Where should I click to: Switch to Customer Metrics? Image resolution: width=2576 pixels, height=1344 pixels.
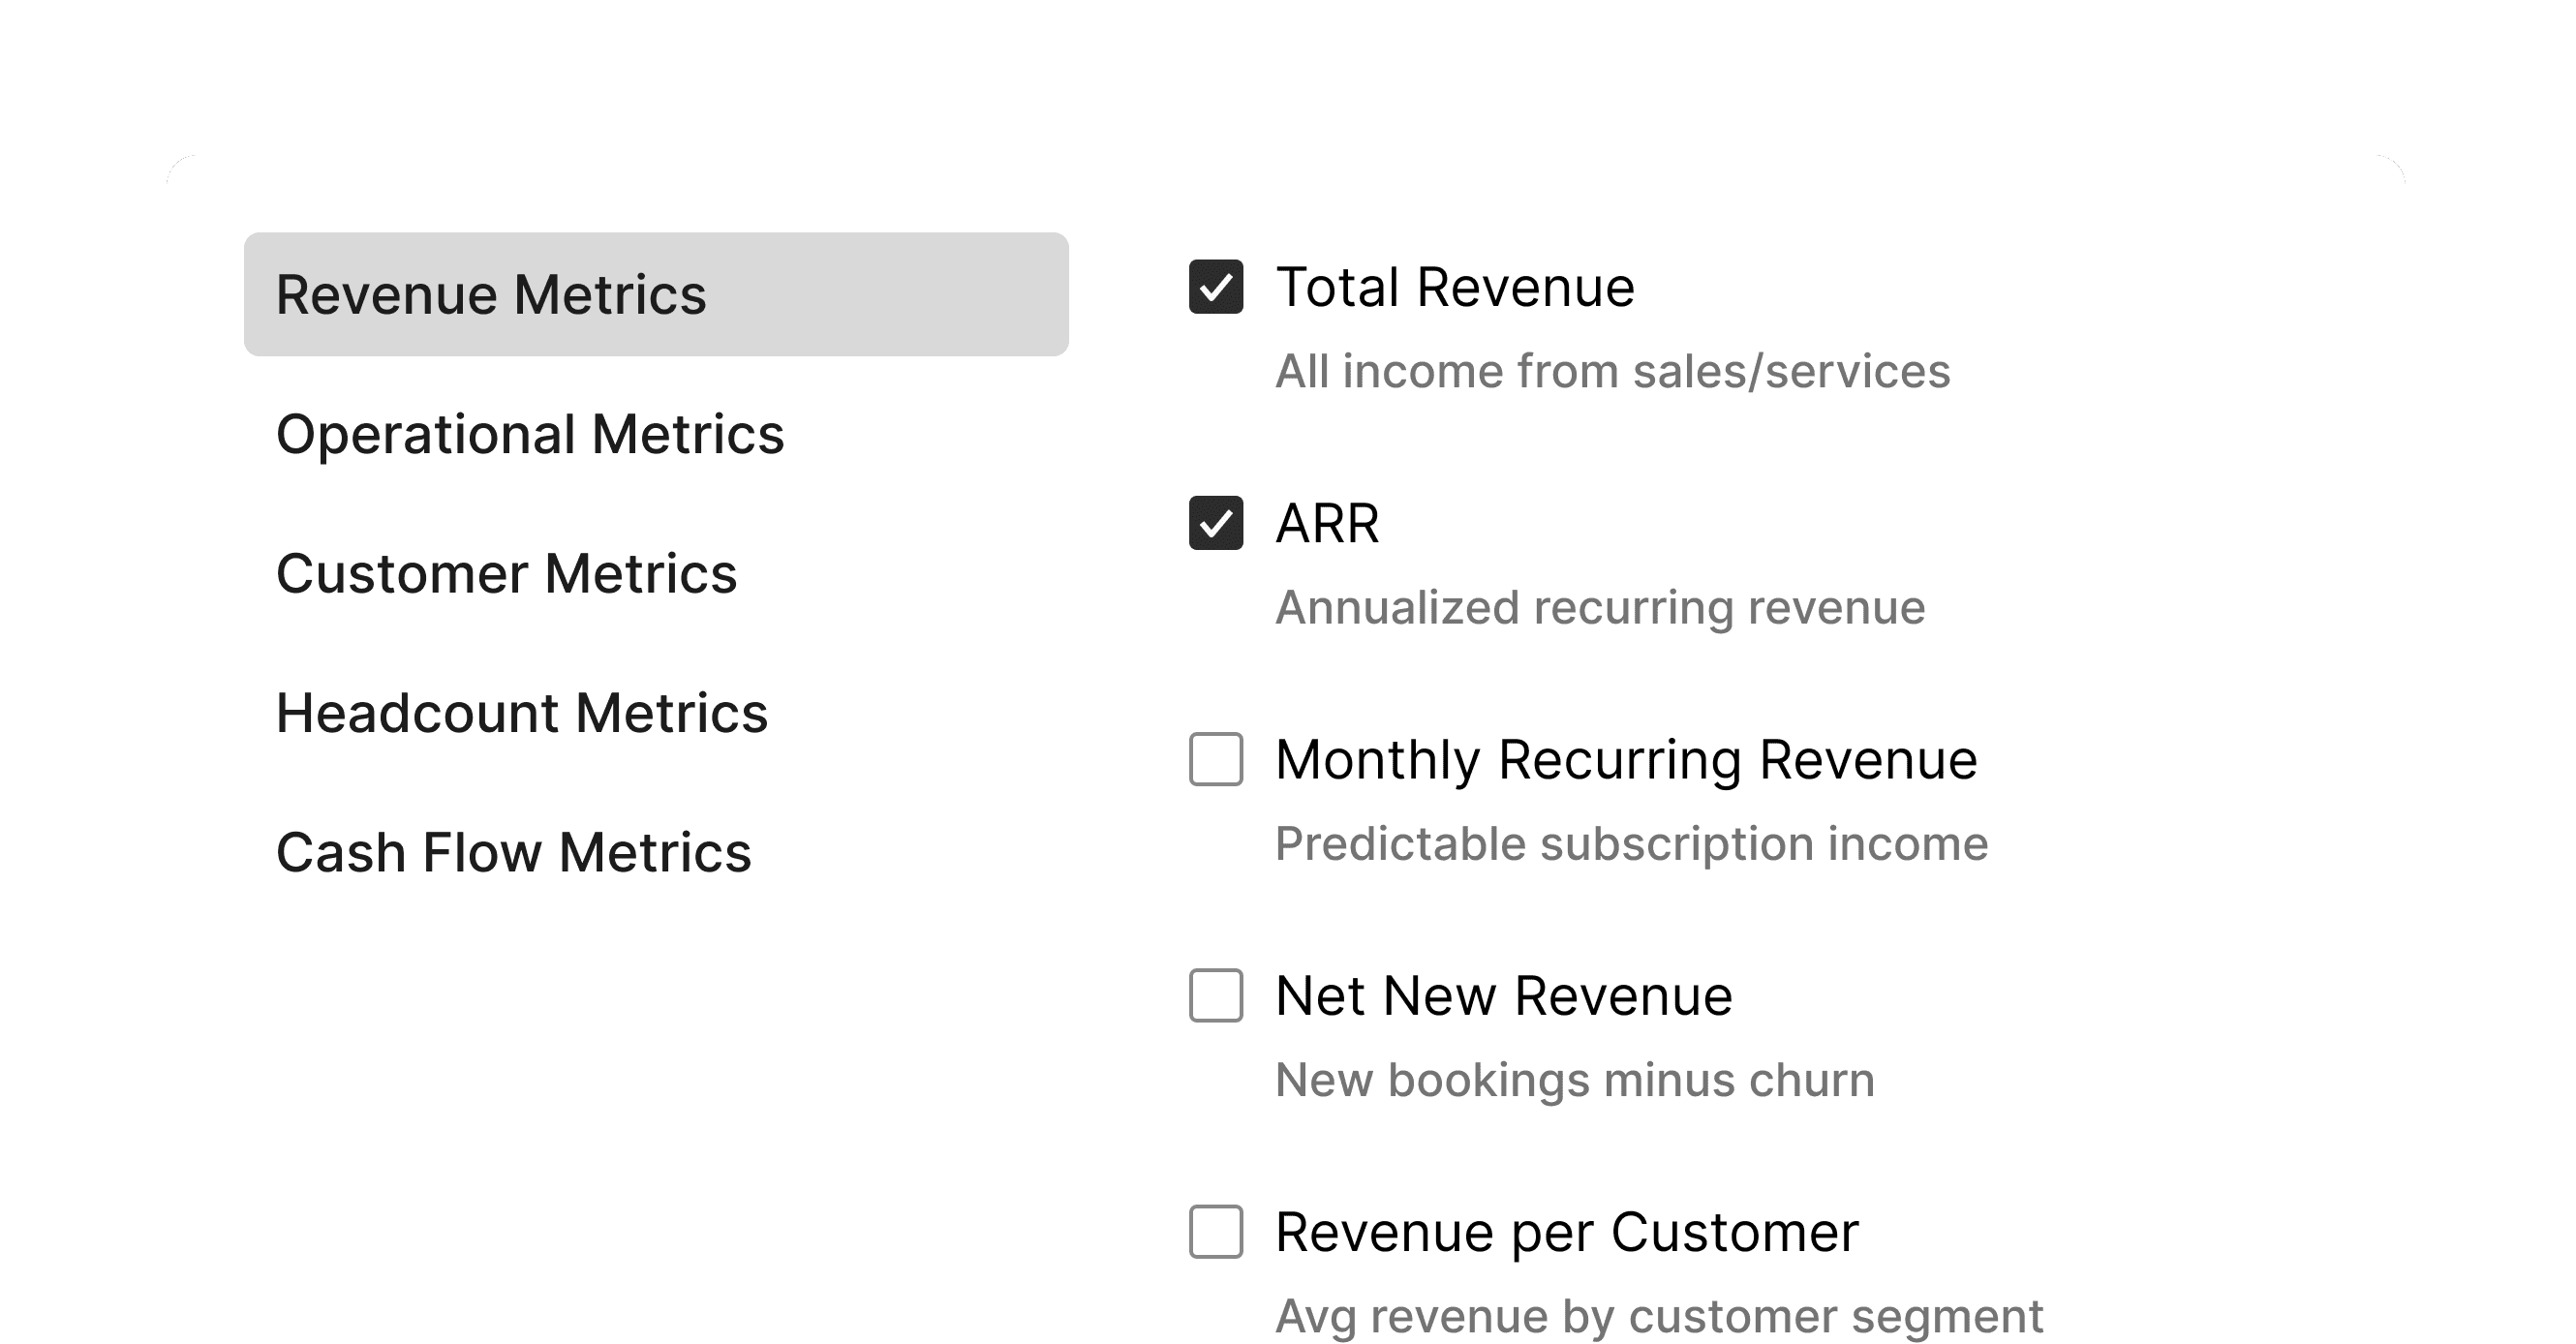click(506, 574)
